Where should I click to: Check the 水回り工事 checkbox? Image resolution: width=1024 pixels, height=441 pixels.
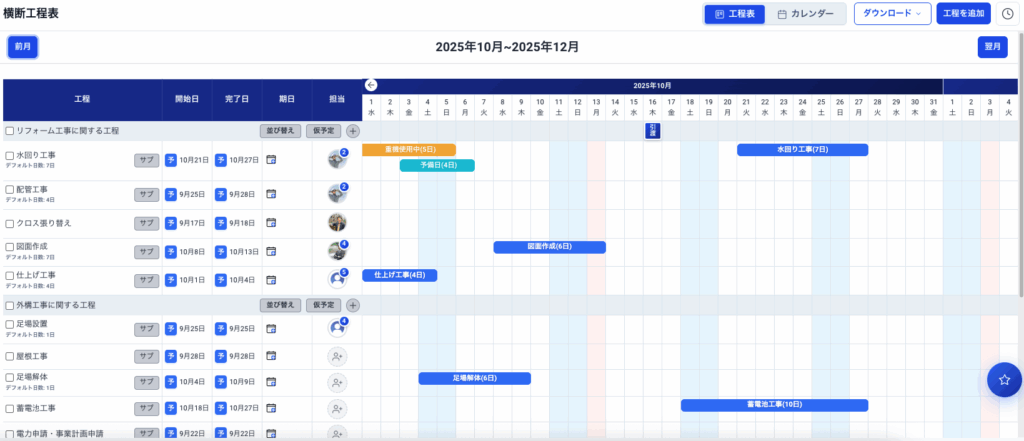pos(10,156)
